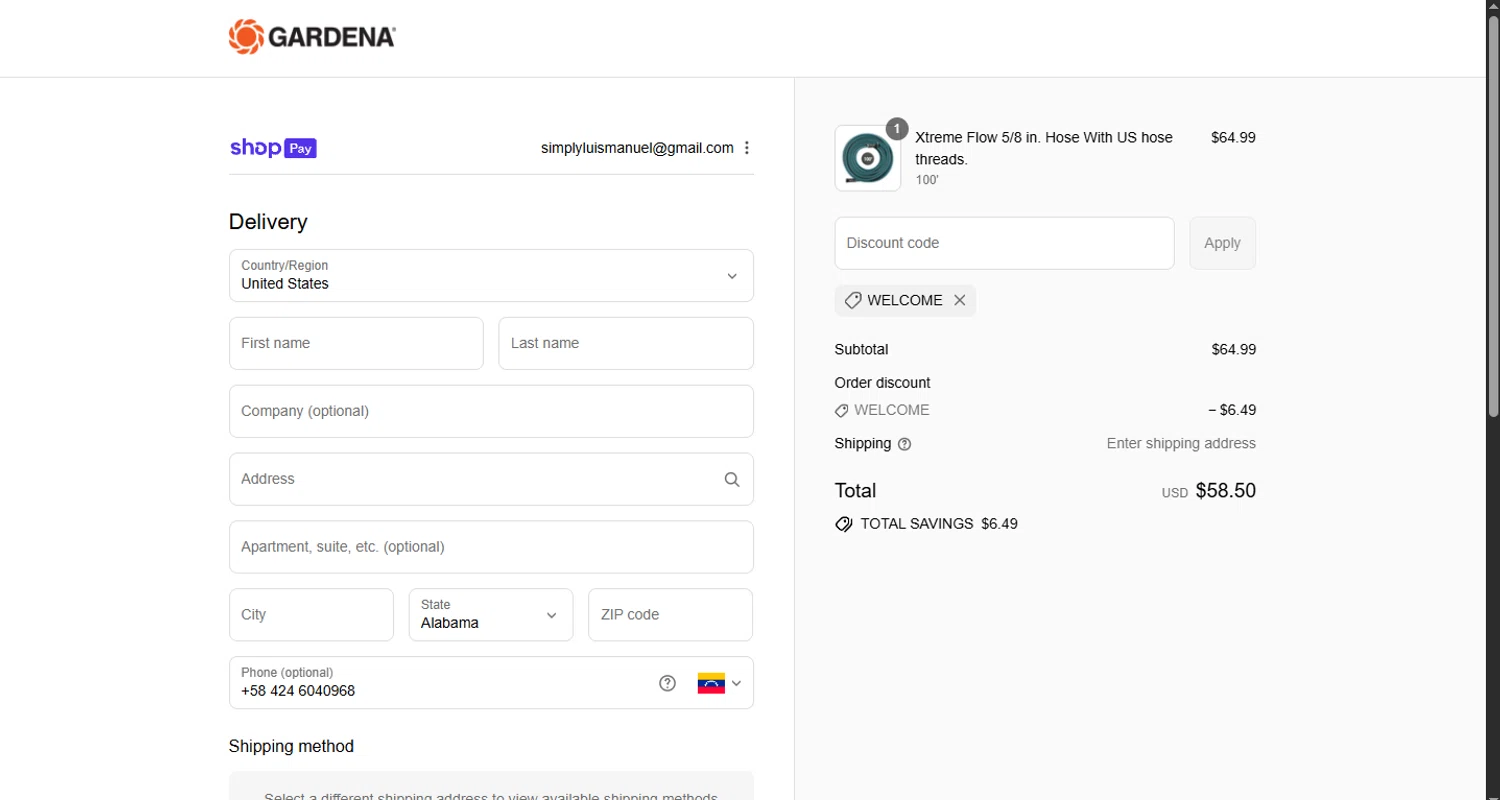Viewport: 1500px width, 800px height.
Task: Open the State dropdown showing Alabama
Action: pyautogui.click(x=491, y=614)
